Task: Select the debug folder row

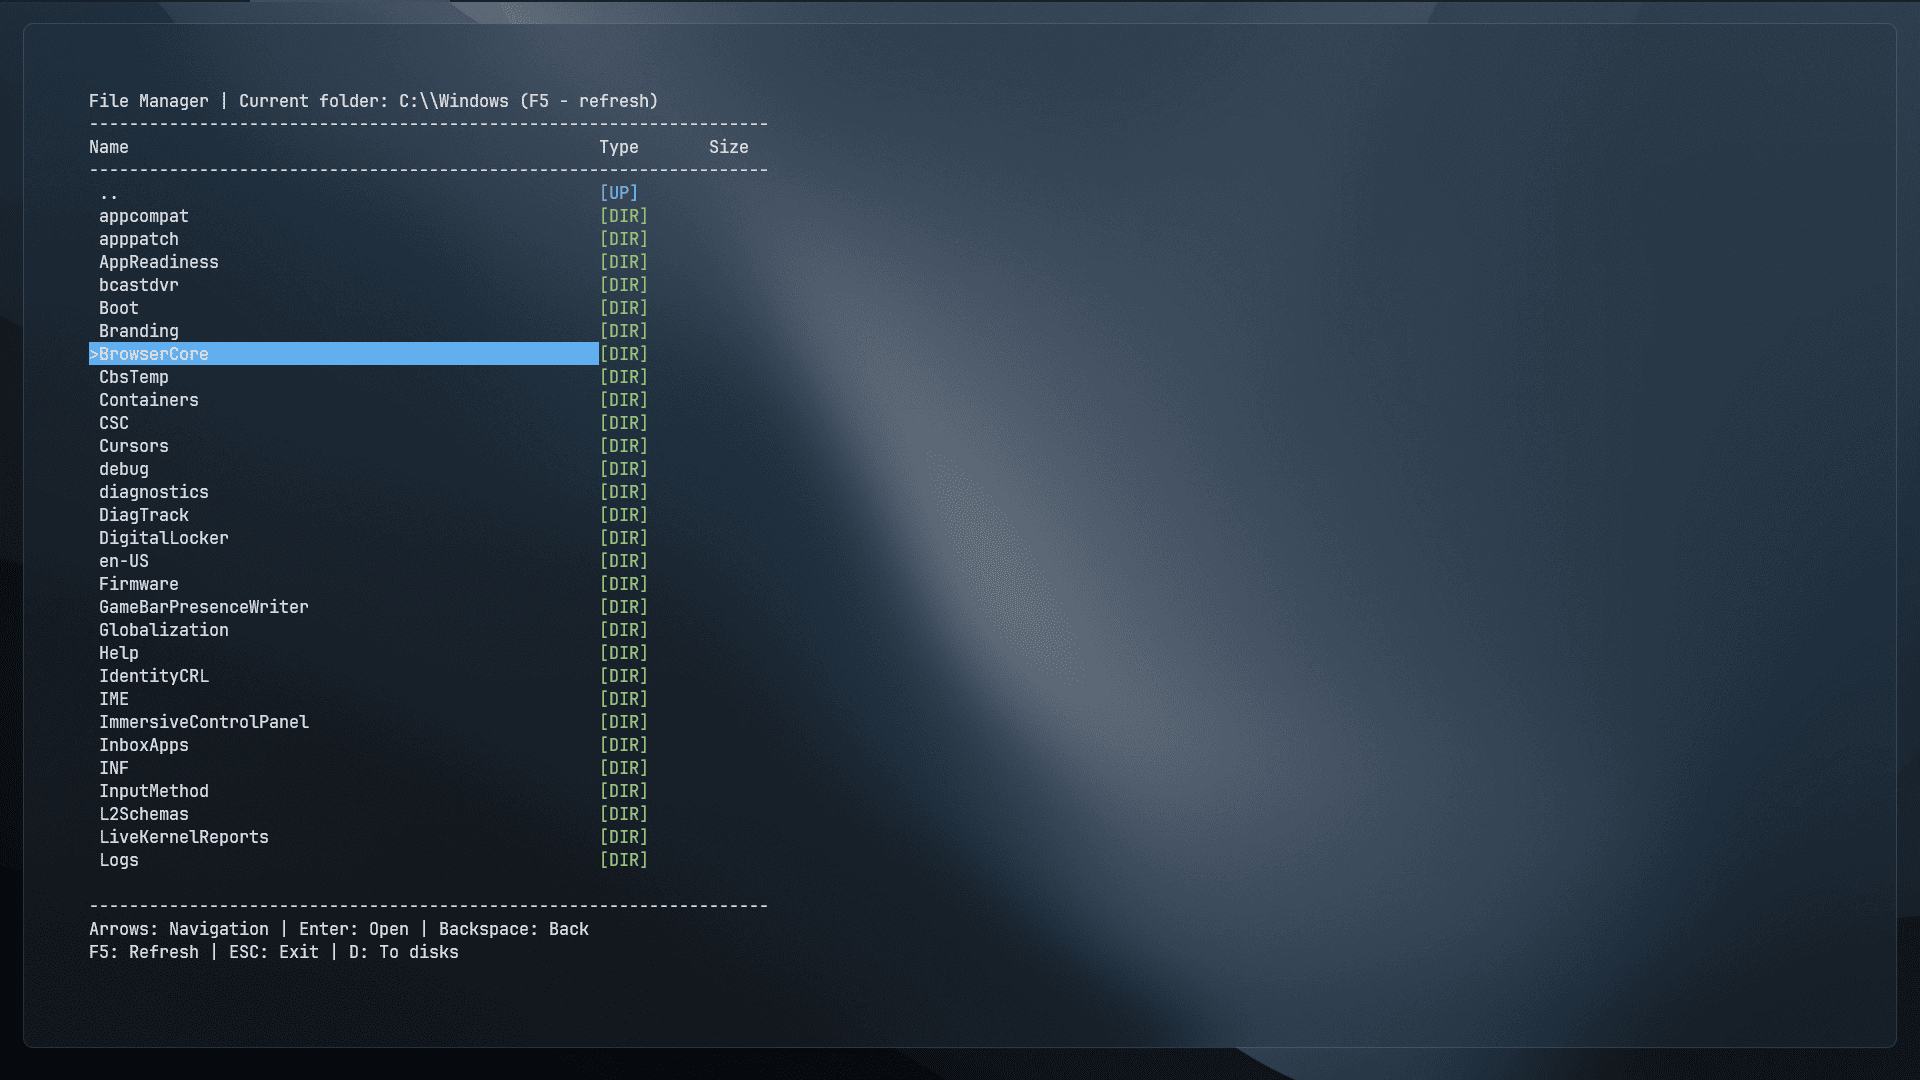Action: pyautogui.click(x=124, y=469)
